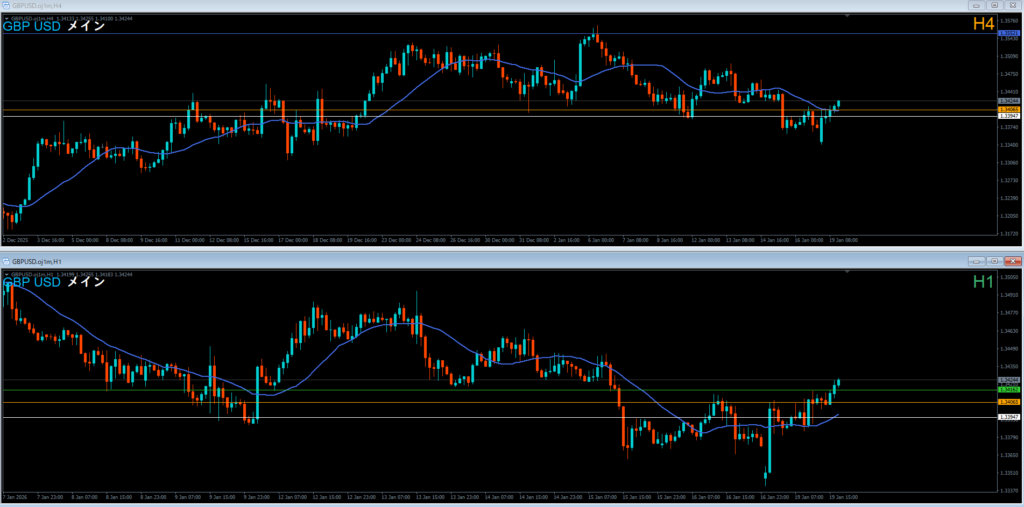This screenshot has height=507, width=1024.
Task: Click blue 1.35521 price tag in H4 chart
Action: pyautogui.click(x=1009, y=33)
